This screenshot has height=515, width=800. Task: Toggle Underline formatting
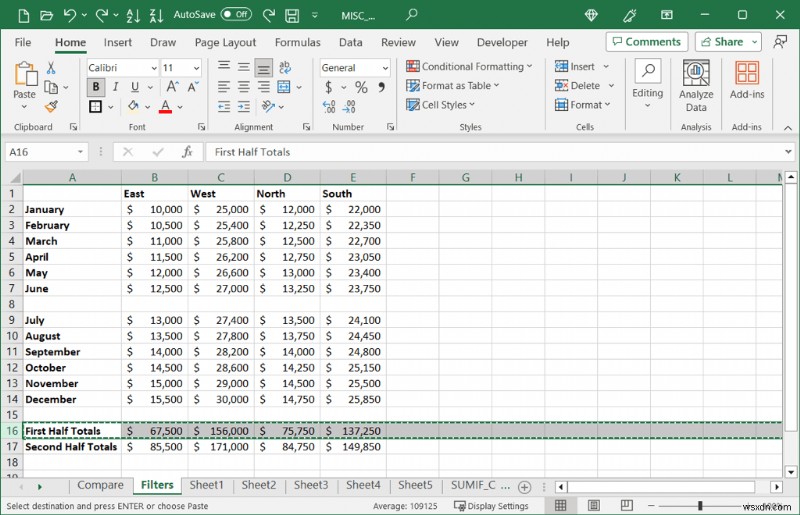[135, 87]
